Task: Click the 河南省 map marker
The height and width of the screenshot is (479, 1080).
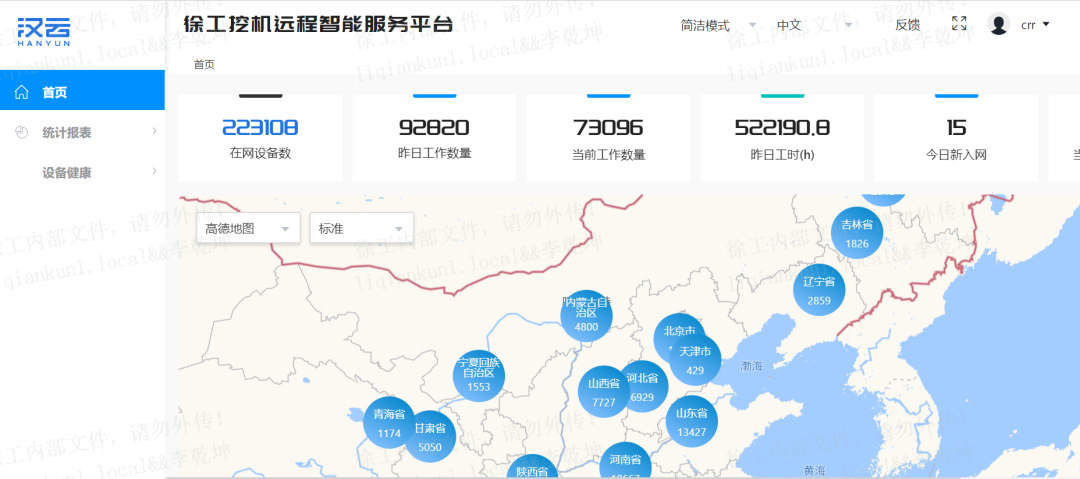Action: pos(625,461)
